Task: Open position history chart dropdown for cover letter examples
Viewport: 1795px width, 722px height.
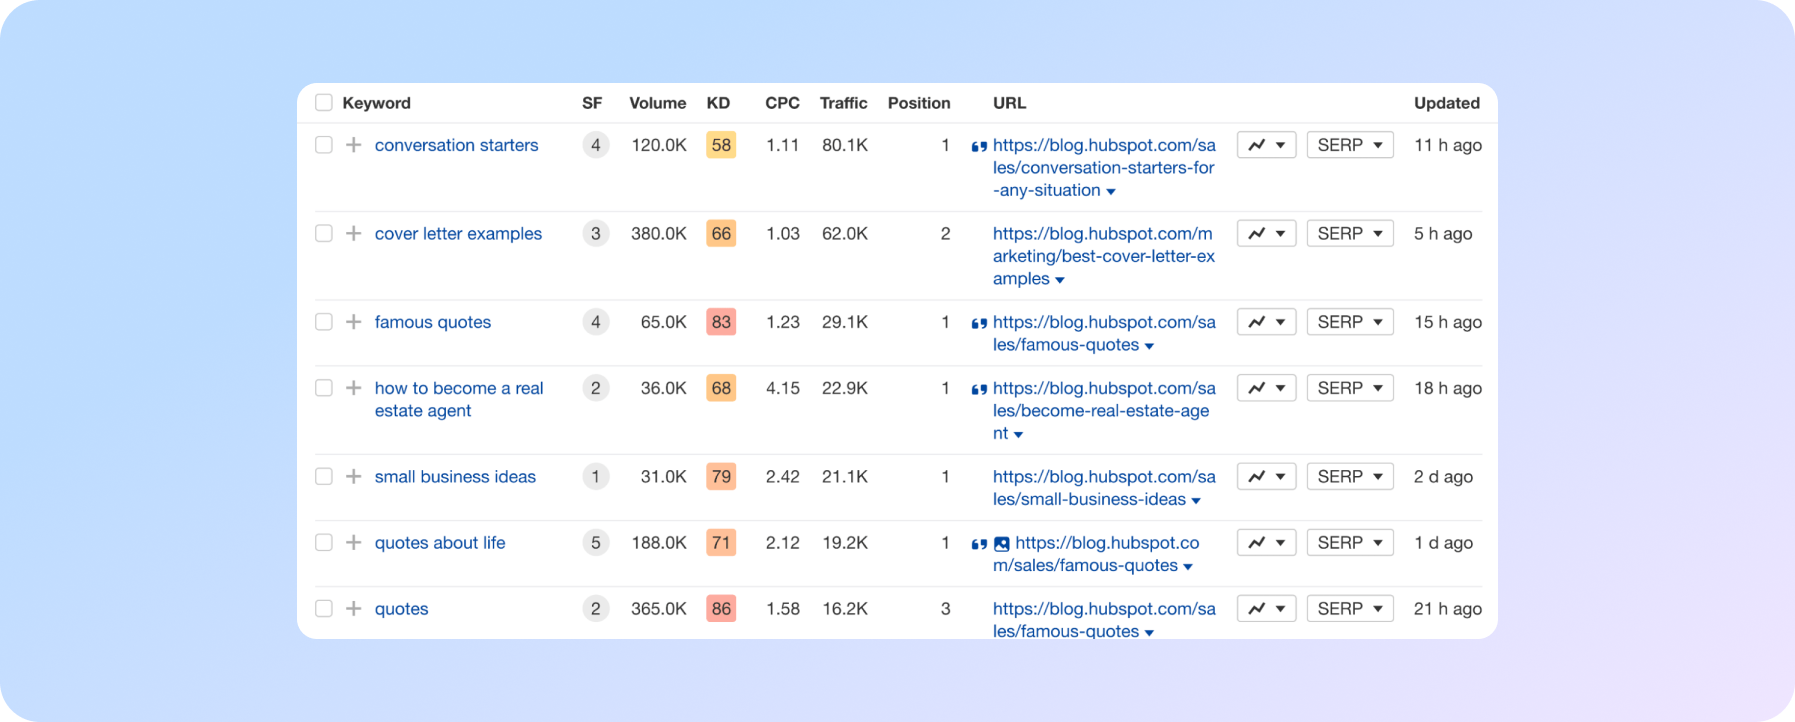Action: click(x=1267, y=233)
